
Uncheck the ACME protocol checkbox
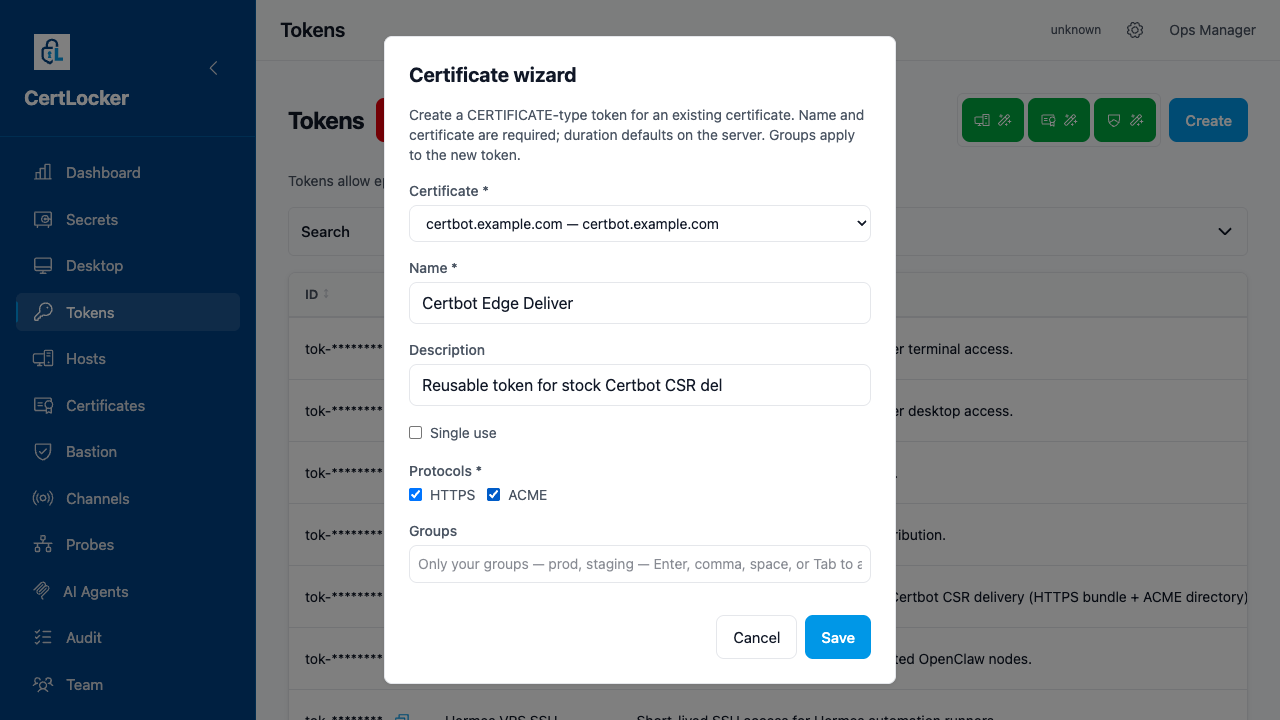tap(494, 495)
